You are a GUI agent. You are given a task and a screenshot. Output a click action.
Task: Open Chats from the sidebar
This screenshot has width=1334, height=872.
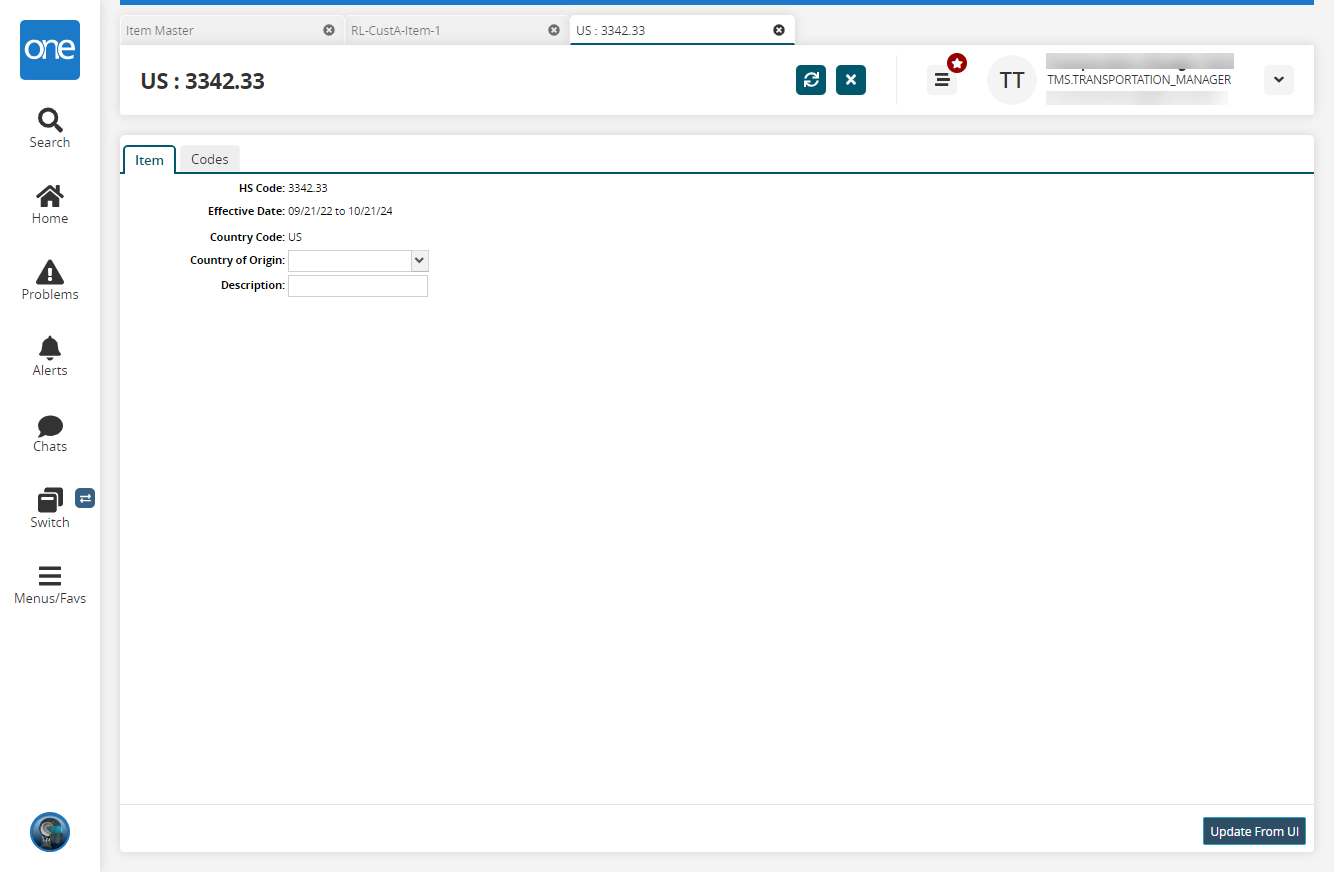point(50,432)
